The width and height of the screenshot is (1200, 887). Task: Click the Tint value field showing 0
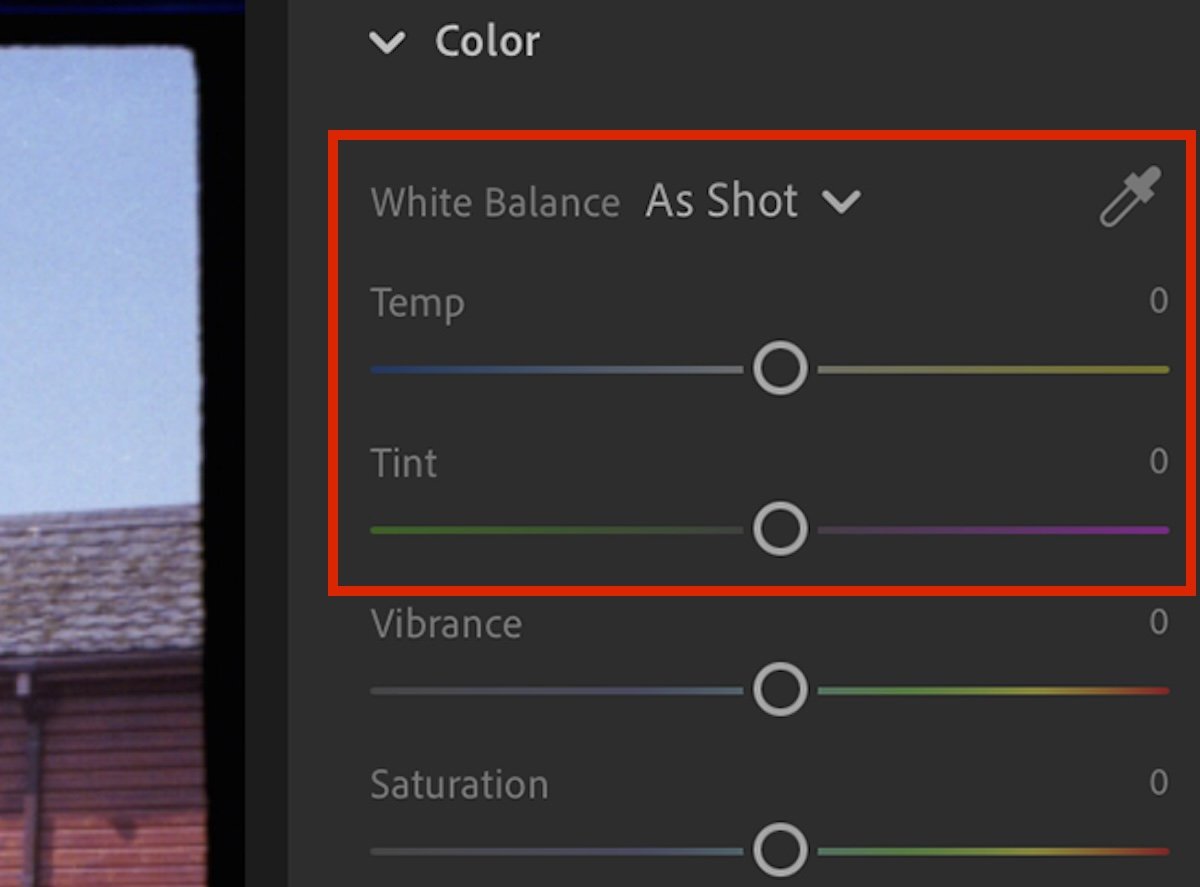[x=1158, y=461]
